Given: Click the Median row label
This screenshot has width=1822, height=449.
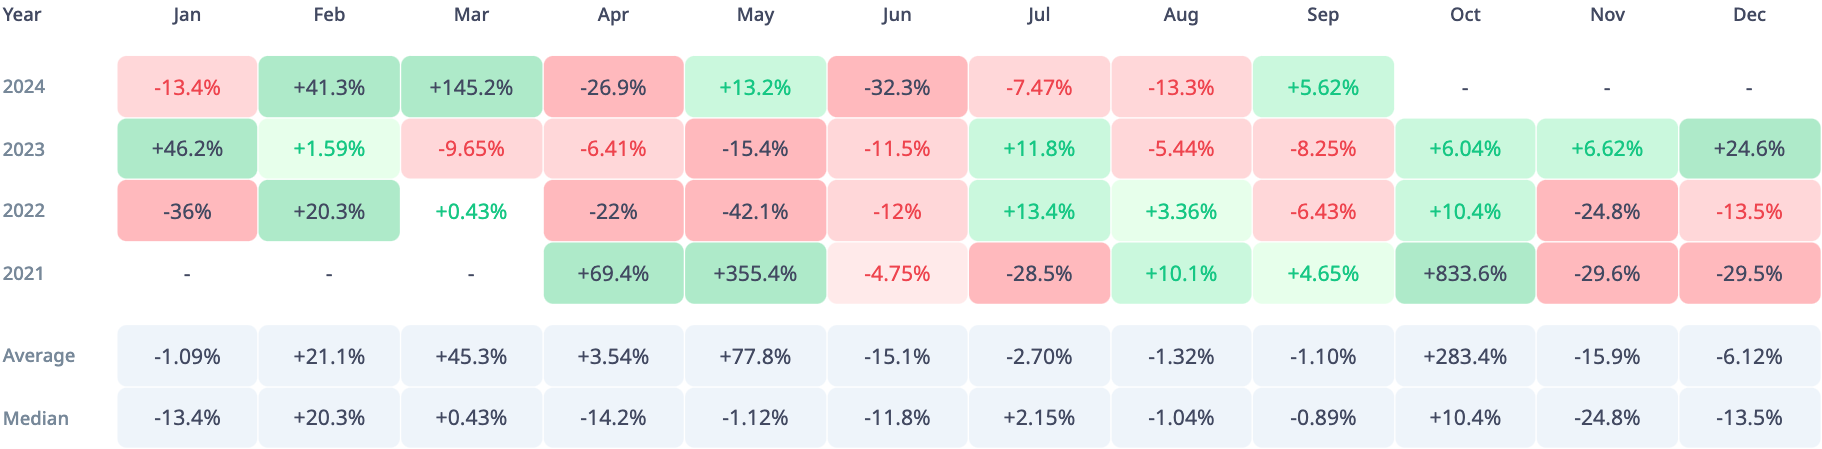Looking at the screenshot, I should pyautogui.click(x=36, y=418).
